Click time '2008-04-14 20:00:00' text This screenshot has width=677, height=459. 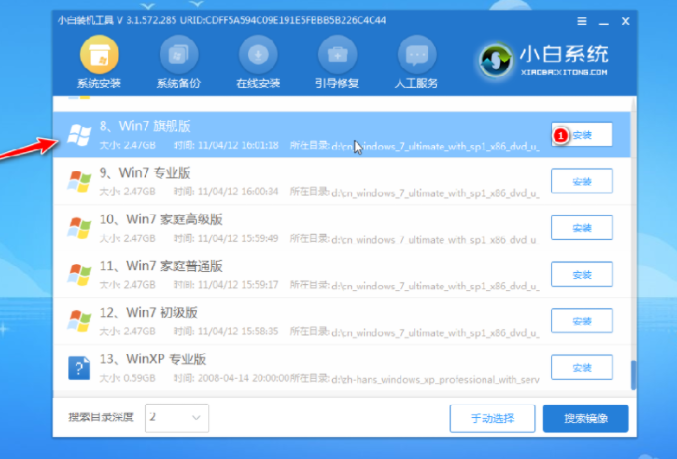click(243, 378)
